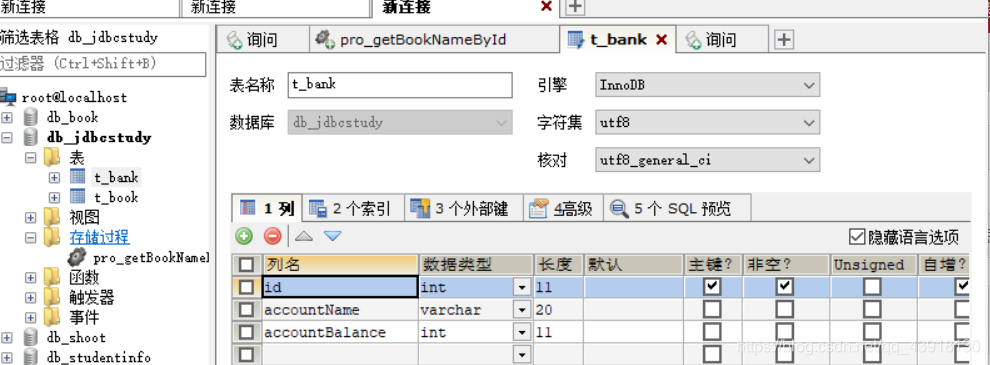Click the t_book table icon in tree
Screen dimensions: 990x365
(77, 197)
